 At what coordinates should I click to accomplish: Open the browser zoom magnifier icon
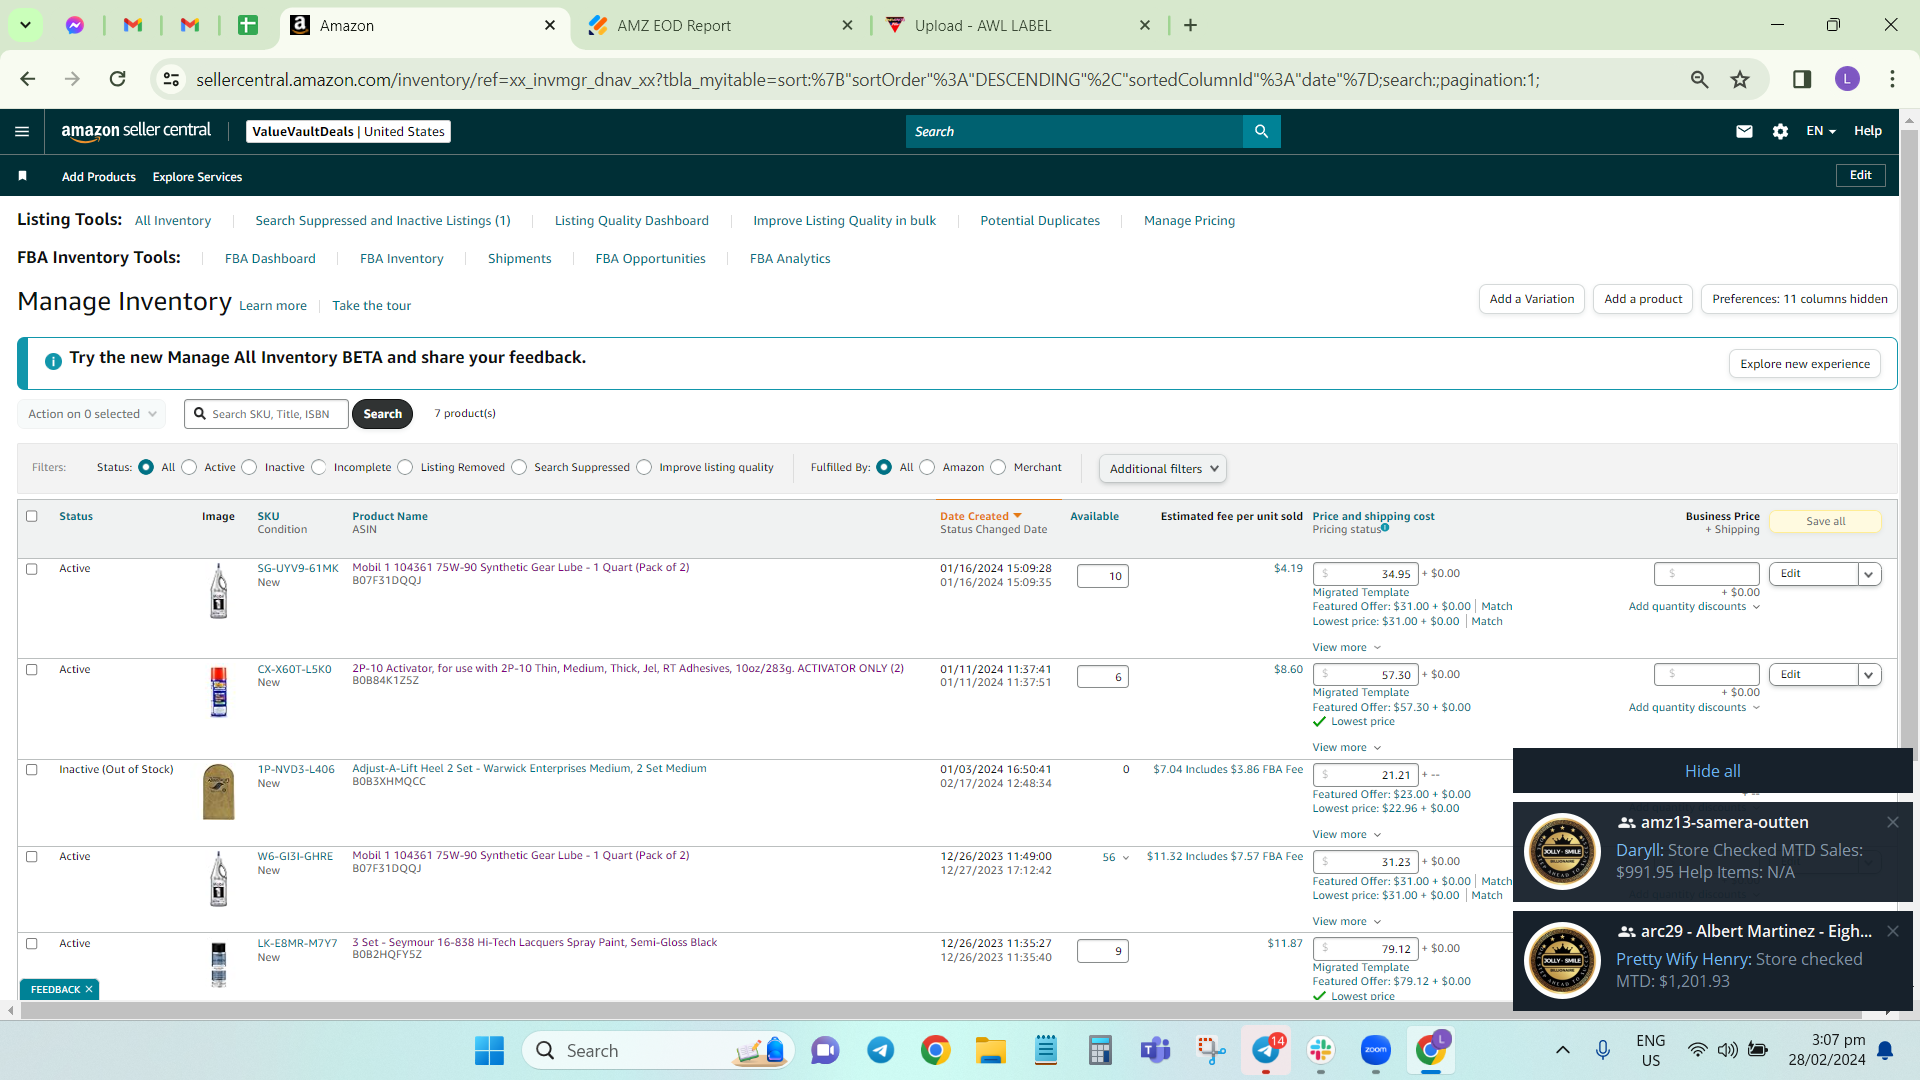1699,79
